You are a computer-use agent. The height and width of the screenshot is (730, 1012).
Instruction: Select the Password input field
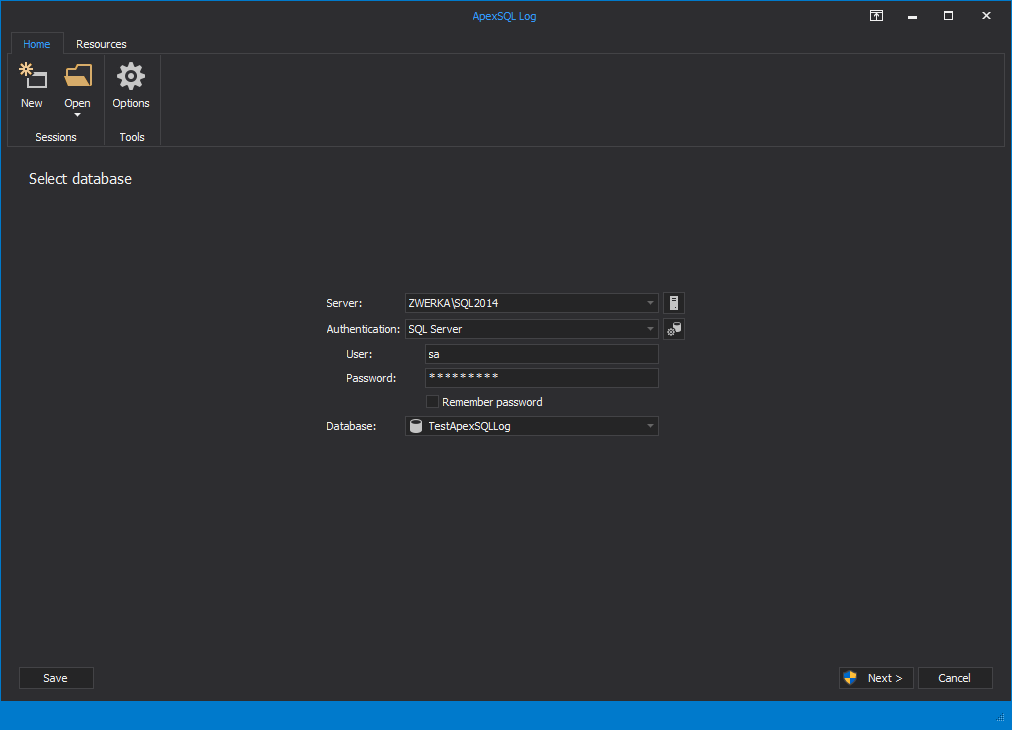tap(540, 377)
